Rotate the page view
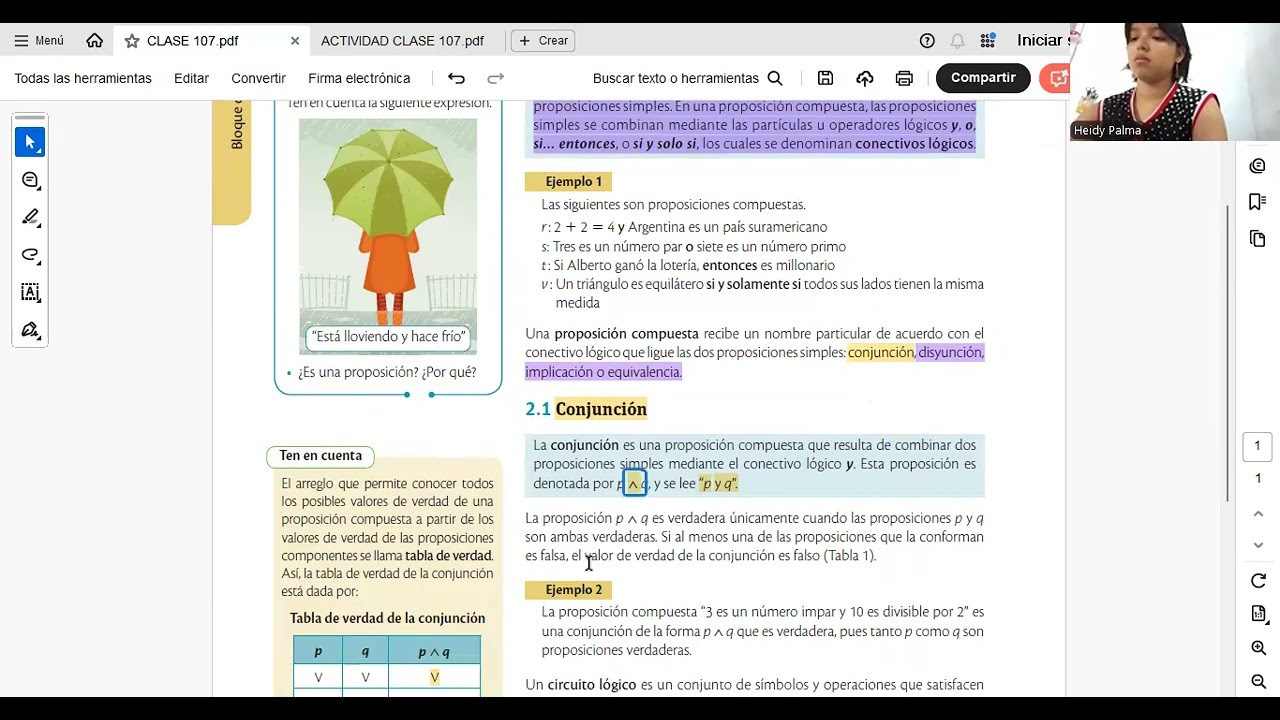 click(x=1258, y=581)
